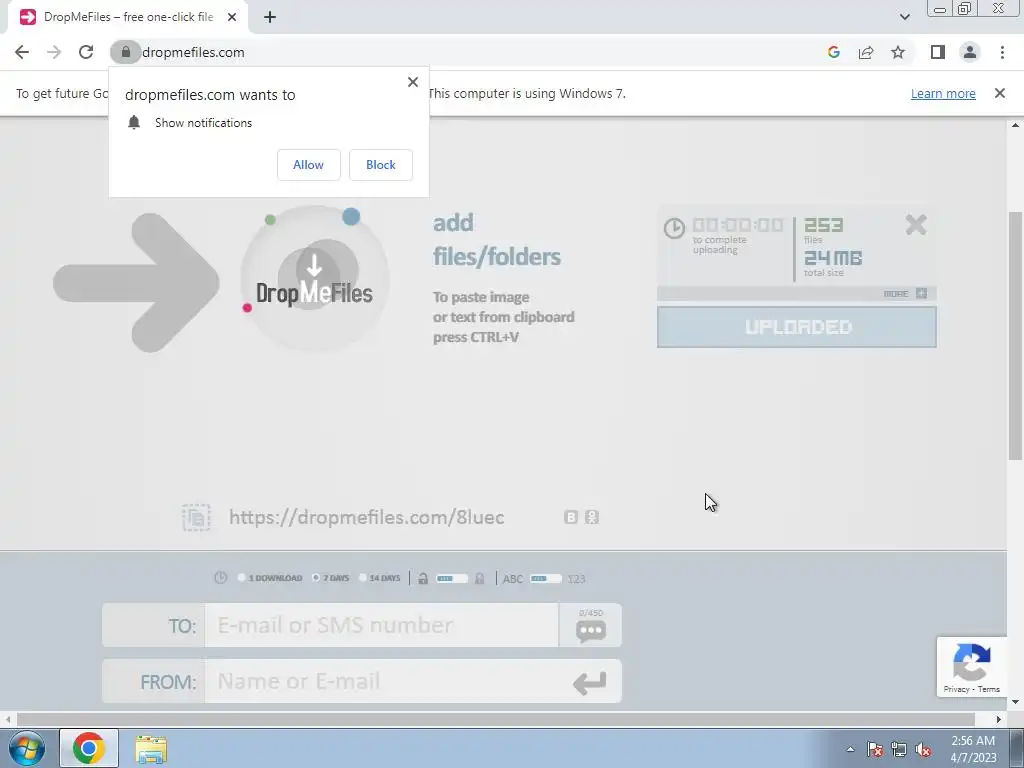Viewport: 1024px width, 768px height.
Task: Open the Chrome profile icon
Action: point(970,52)
